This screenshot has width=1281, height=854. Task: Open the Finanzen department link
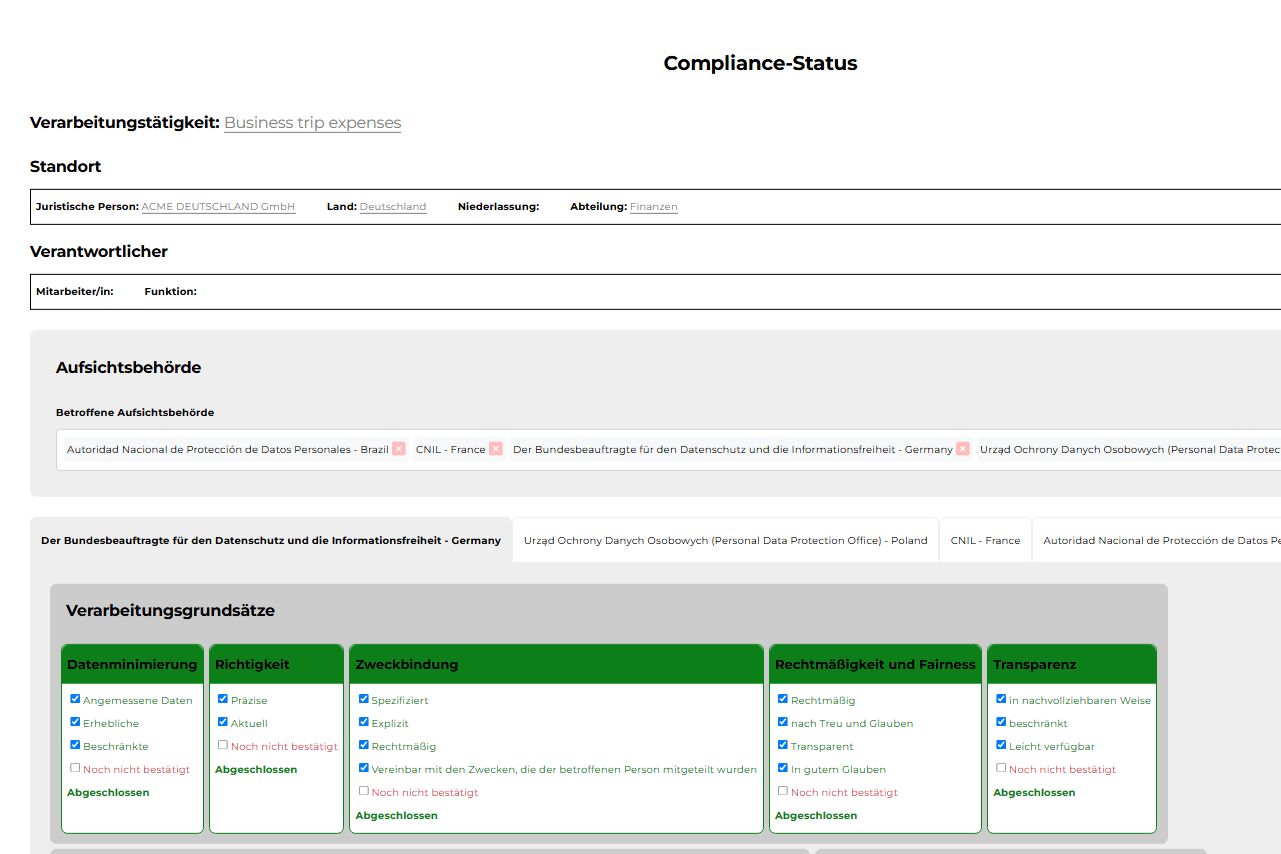(x=653, y=206)
